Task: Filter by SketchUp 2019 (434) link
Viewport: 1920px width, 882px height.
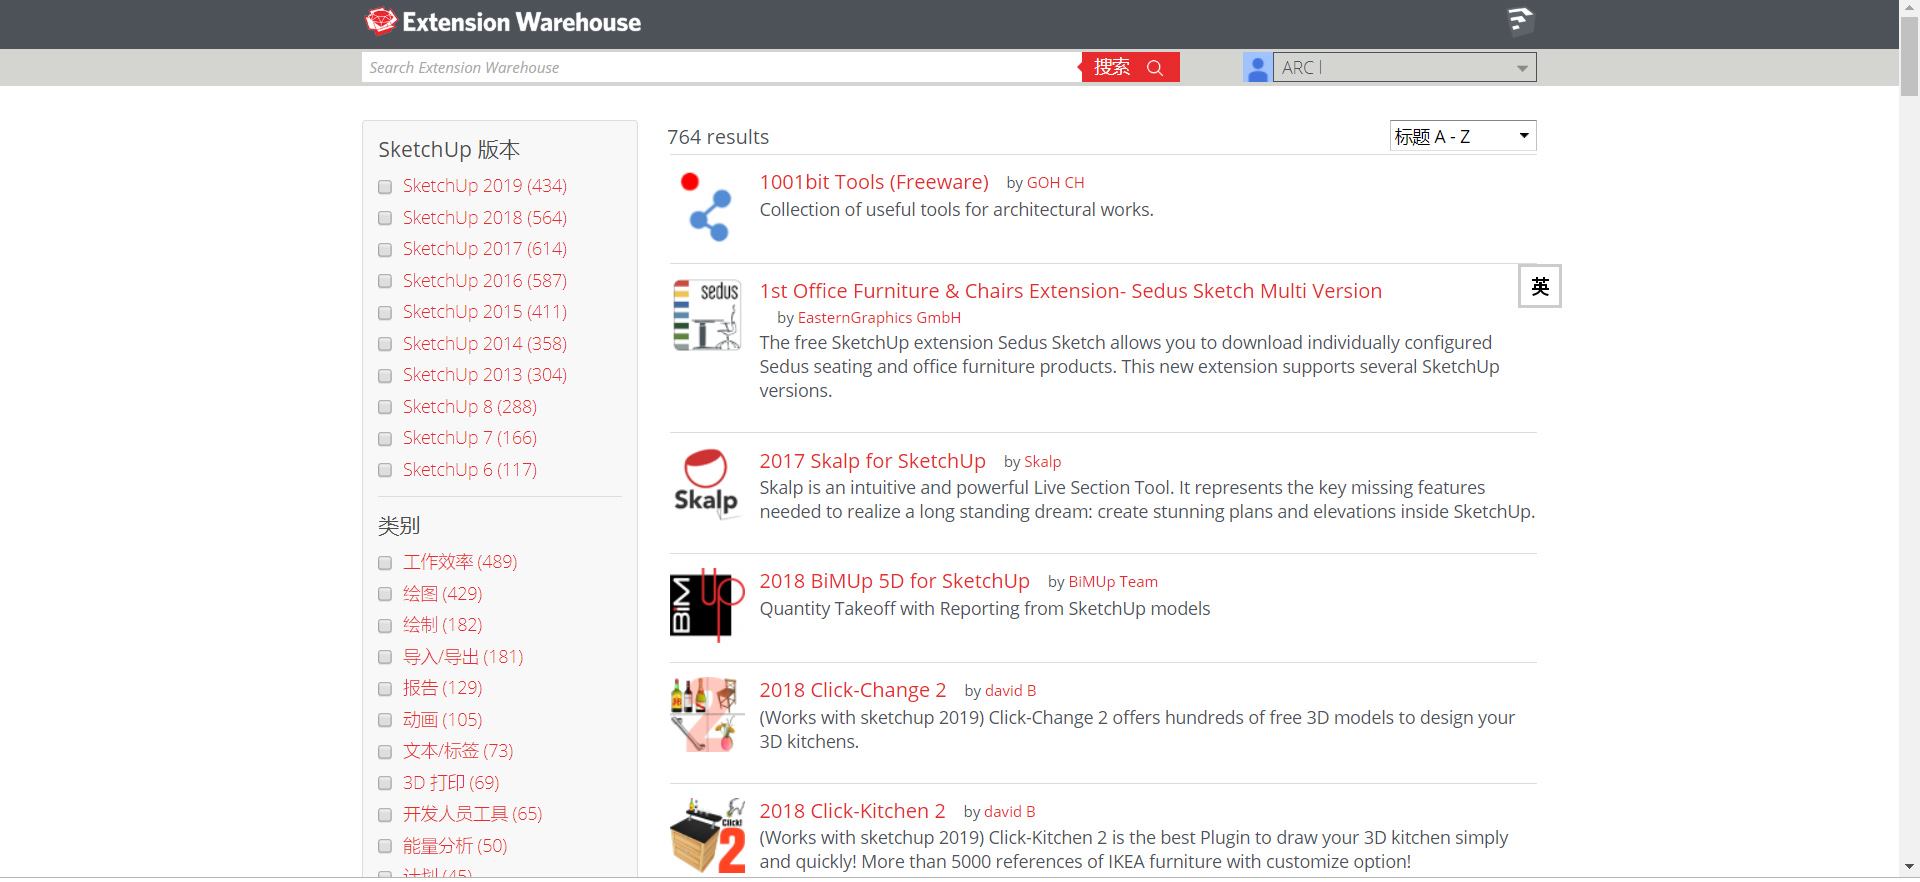Action: pos(485,186)
